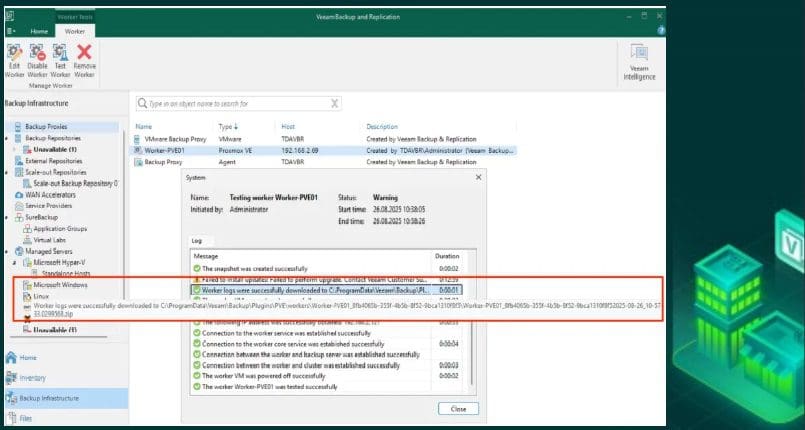Select the Log tab in System dialog
This screenshot has height=430, width=805.
pyautogui.click(x=197, y=241)
